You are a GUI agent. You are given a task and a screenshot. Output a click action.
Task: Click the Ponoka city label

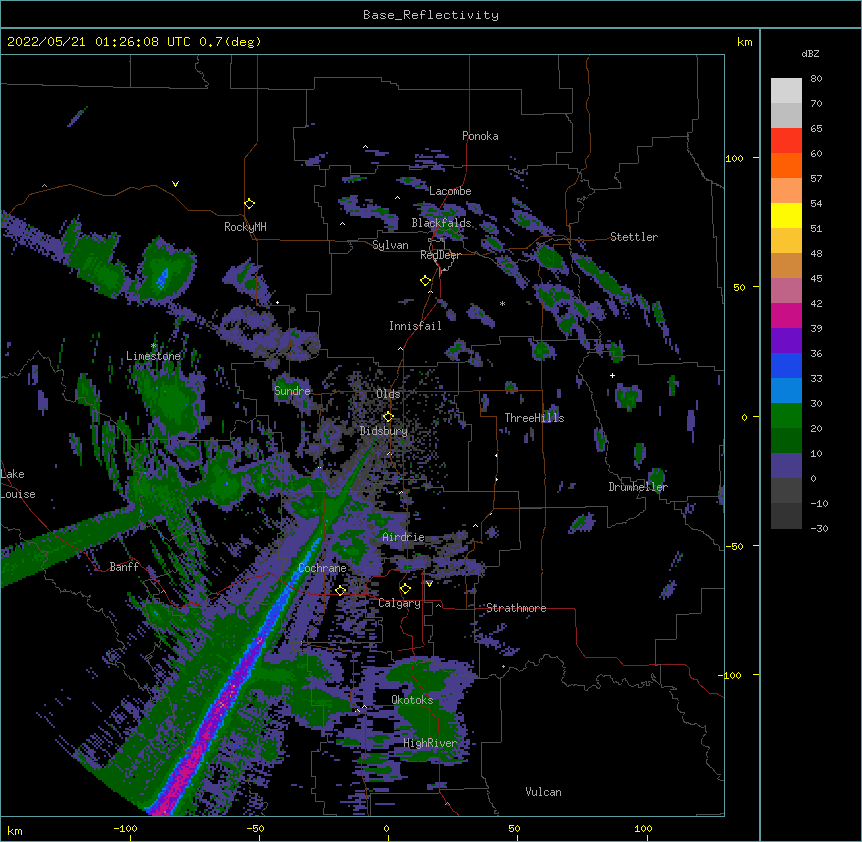pos(480,136)
